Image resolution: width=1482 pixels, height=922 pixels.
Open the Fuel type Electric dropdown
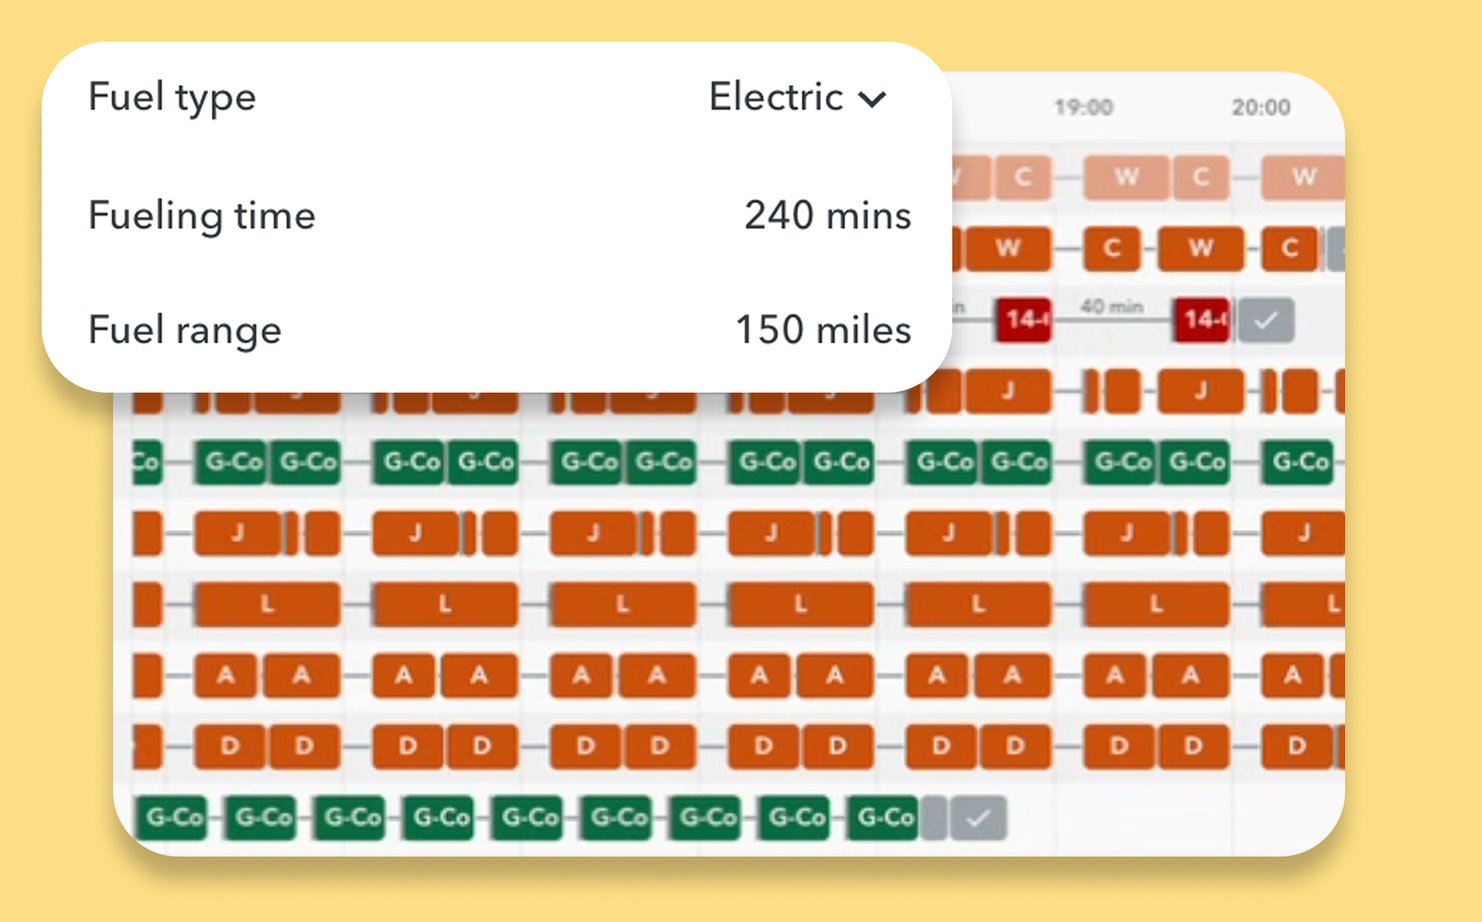point(798,97)
